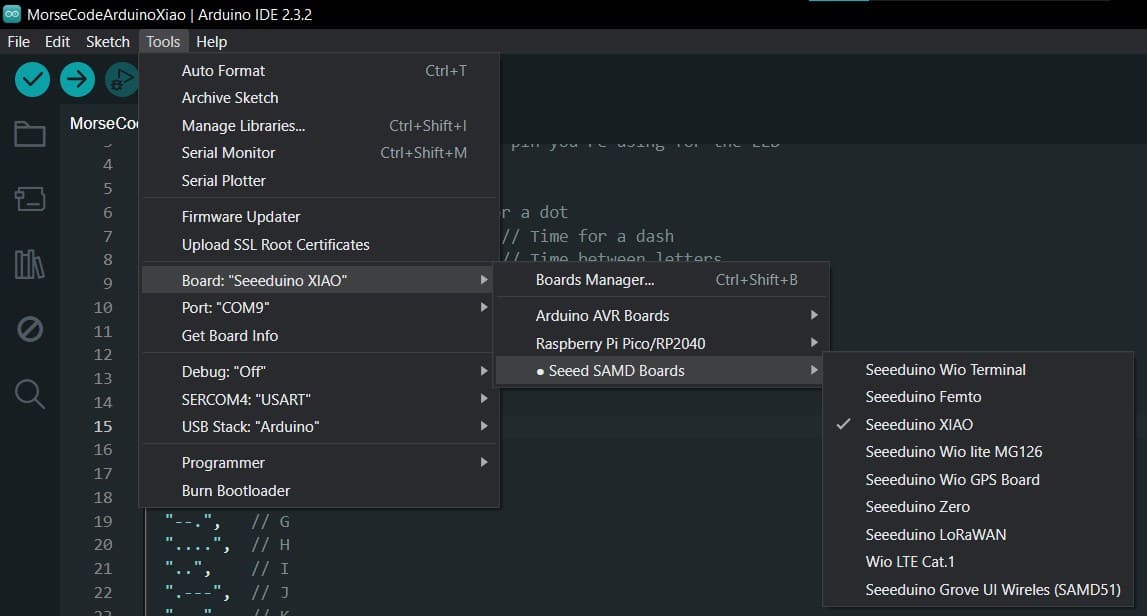
Task: Close the Tools menu from menu bar
Action: coord(163,42)
